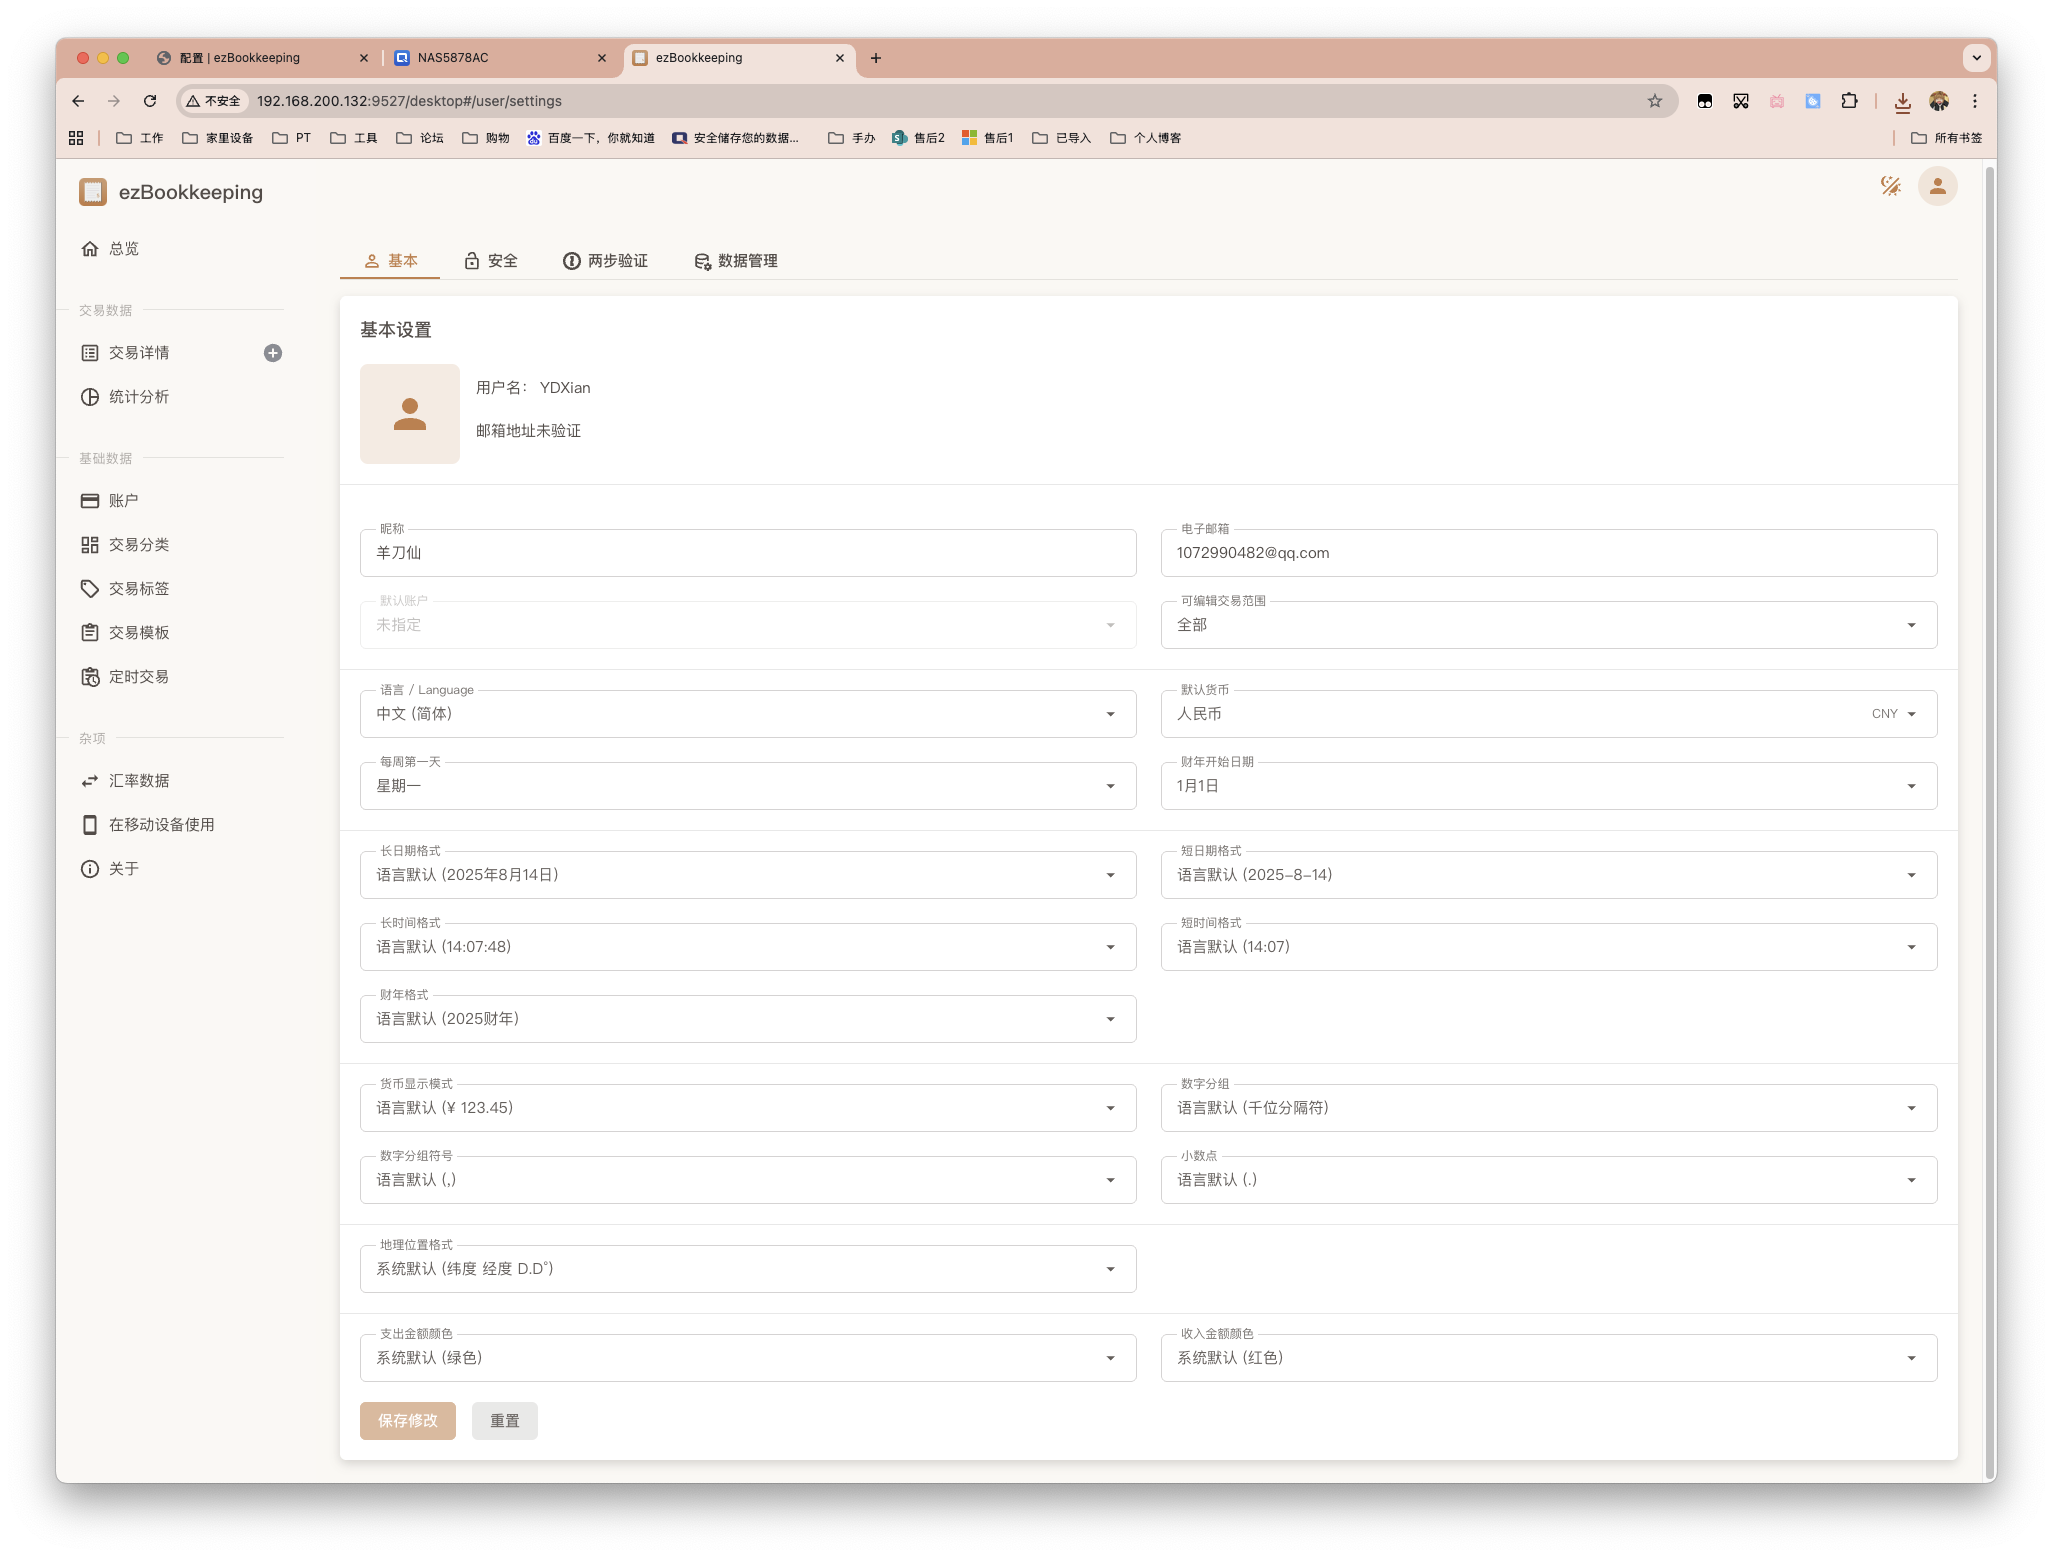
Task: Open the Statistics analysis (统计分析) sidebar item
Action: click(x=138, y=397)
